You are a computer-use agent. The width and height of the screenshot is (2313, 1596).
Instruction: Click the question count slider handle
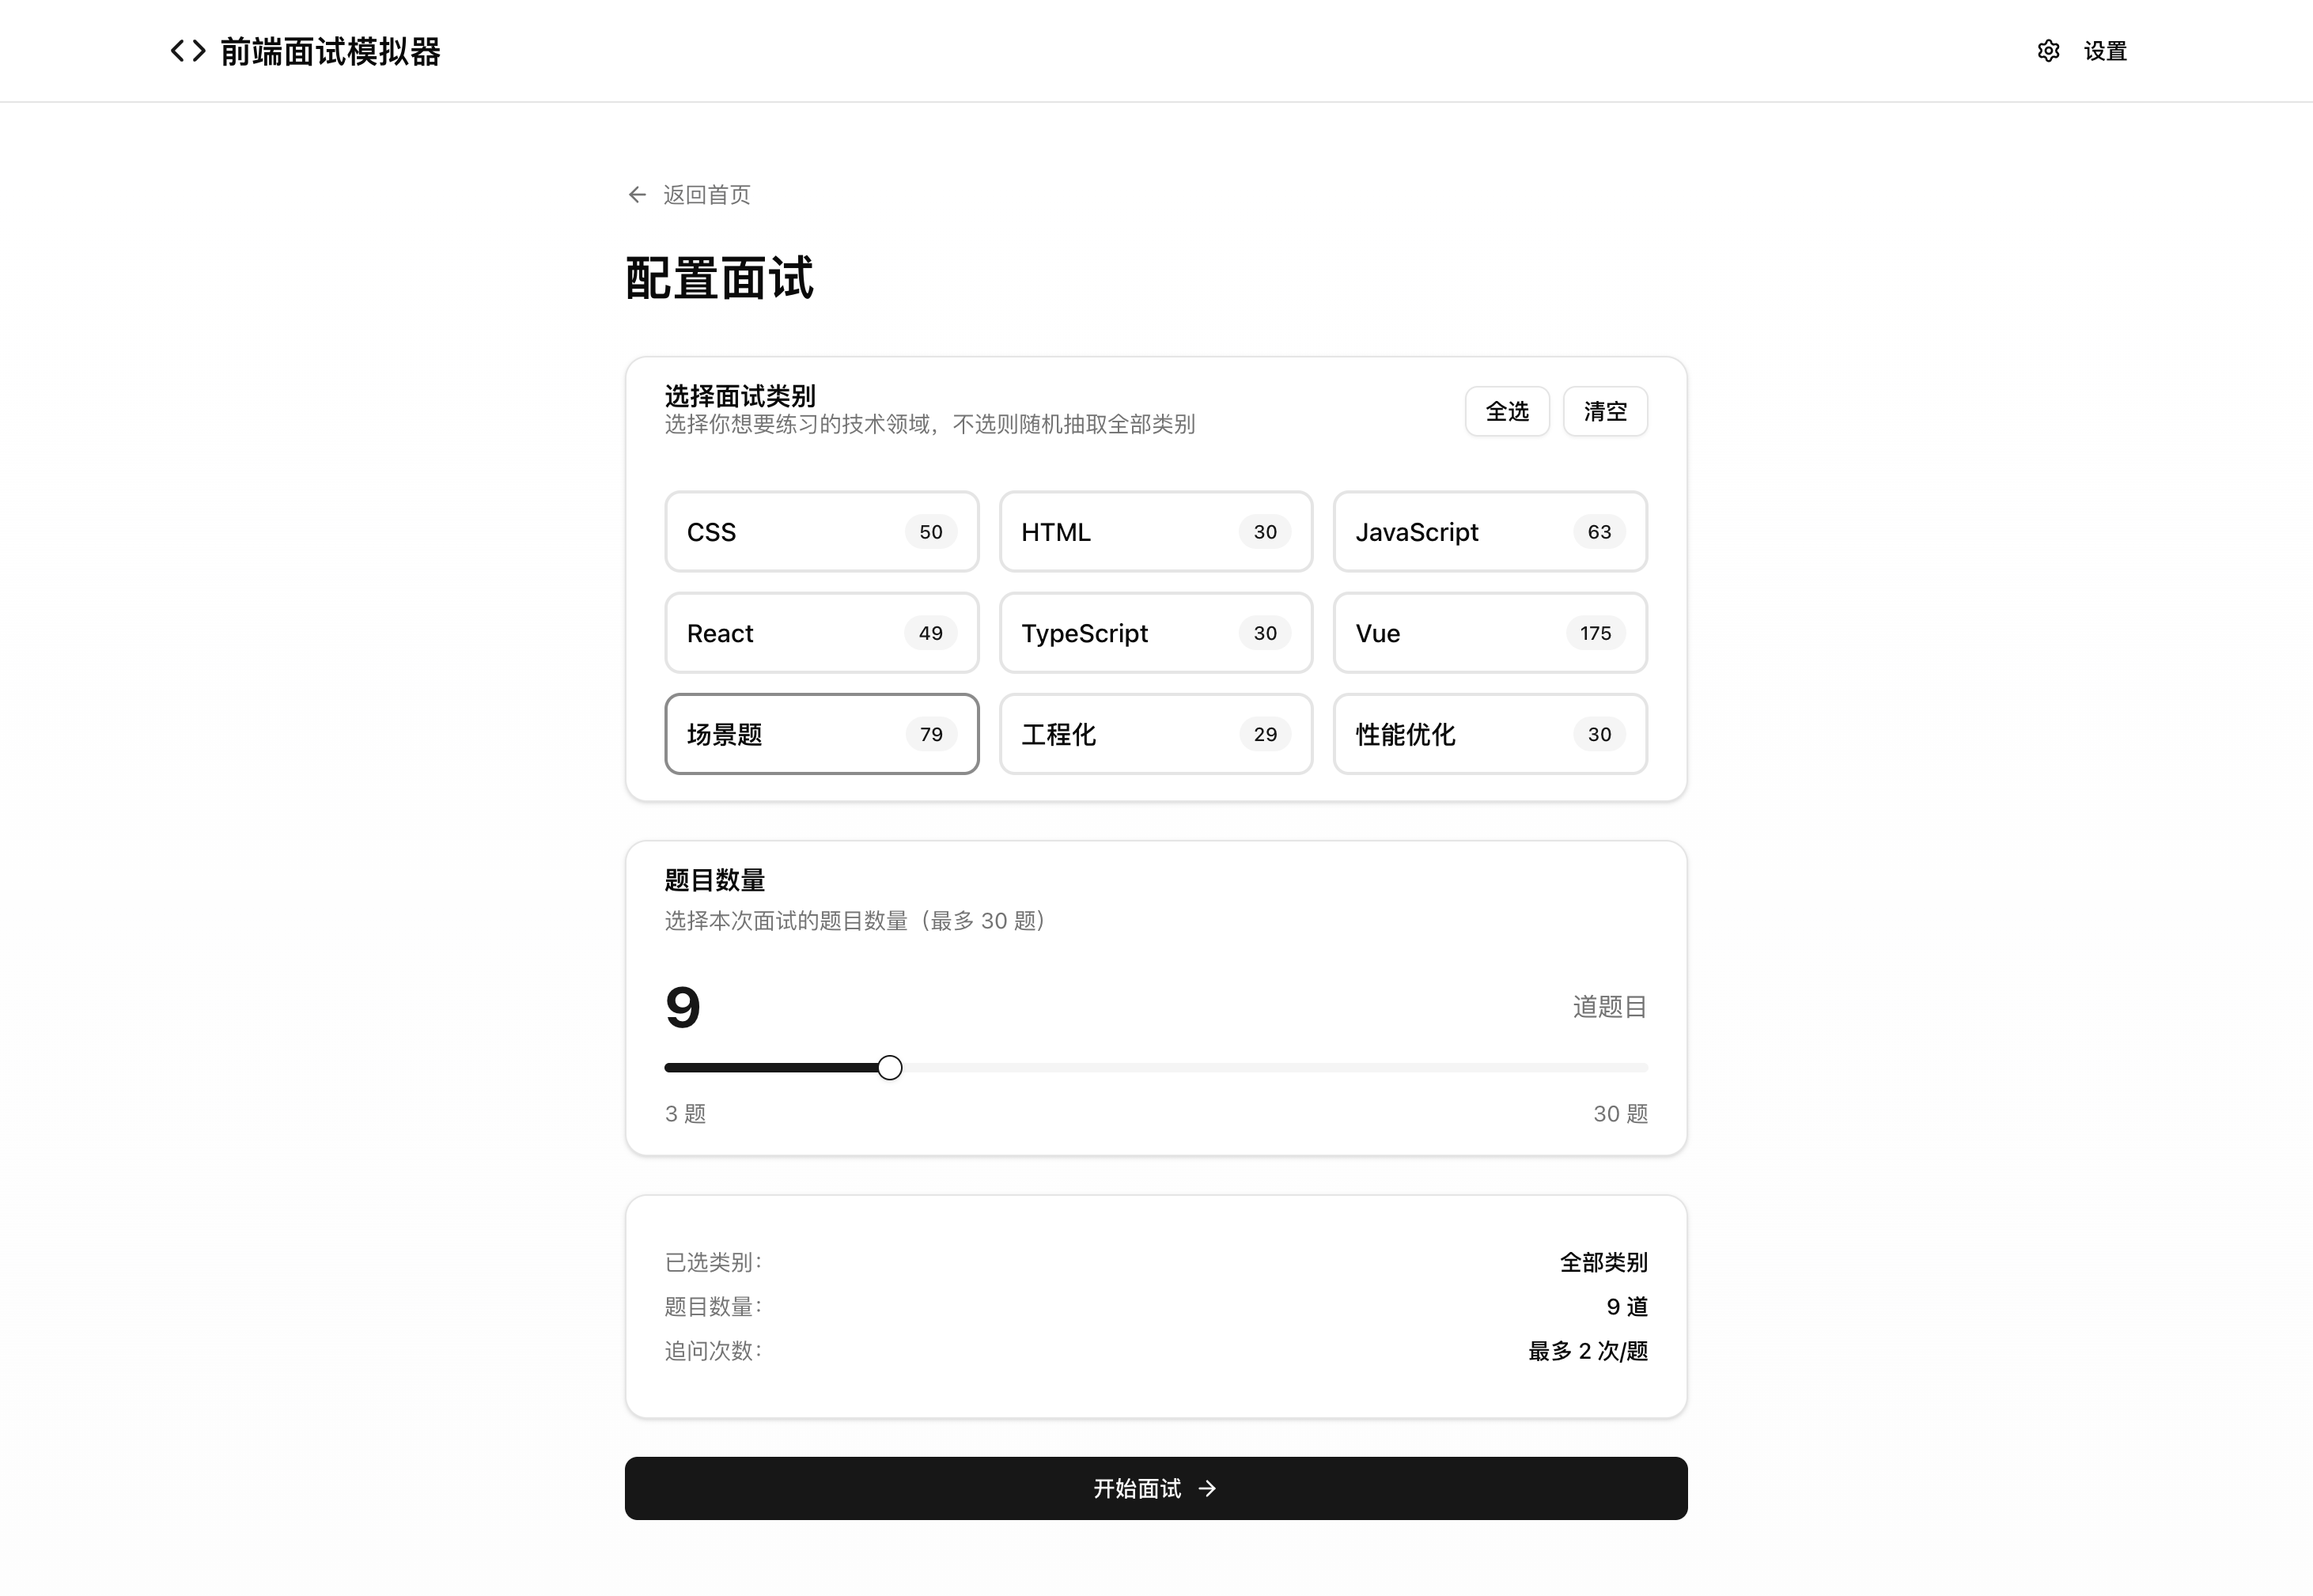pyautogui.click(x=889, y=1067)
